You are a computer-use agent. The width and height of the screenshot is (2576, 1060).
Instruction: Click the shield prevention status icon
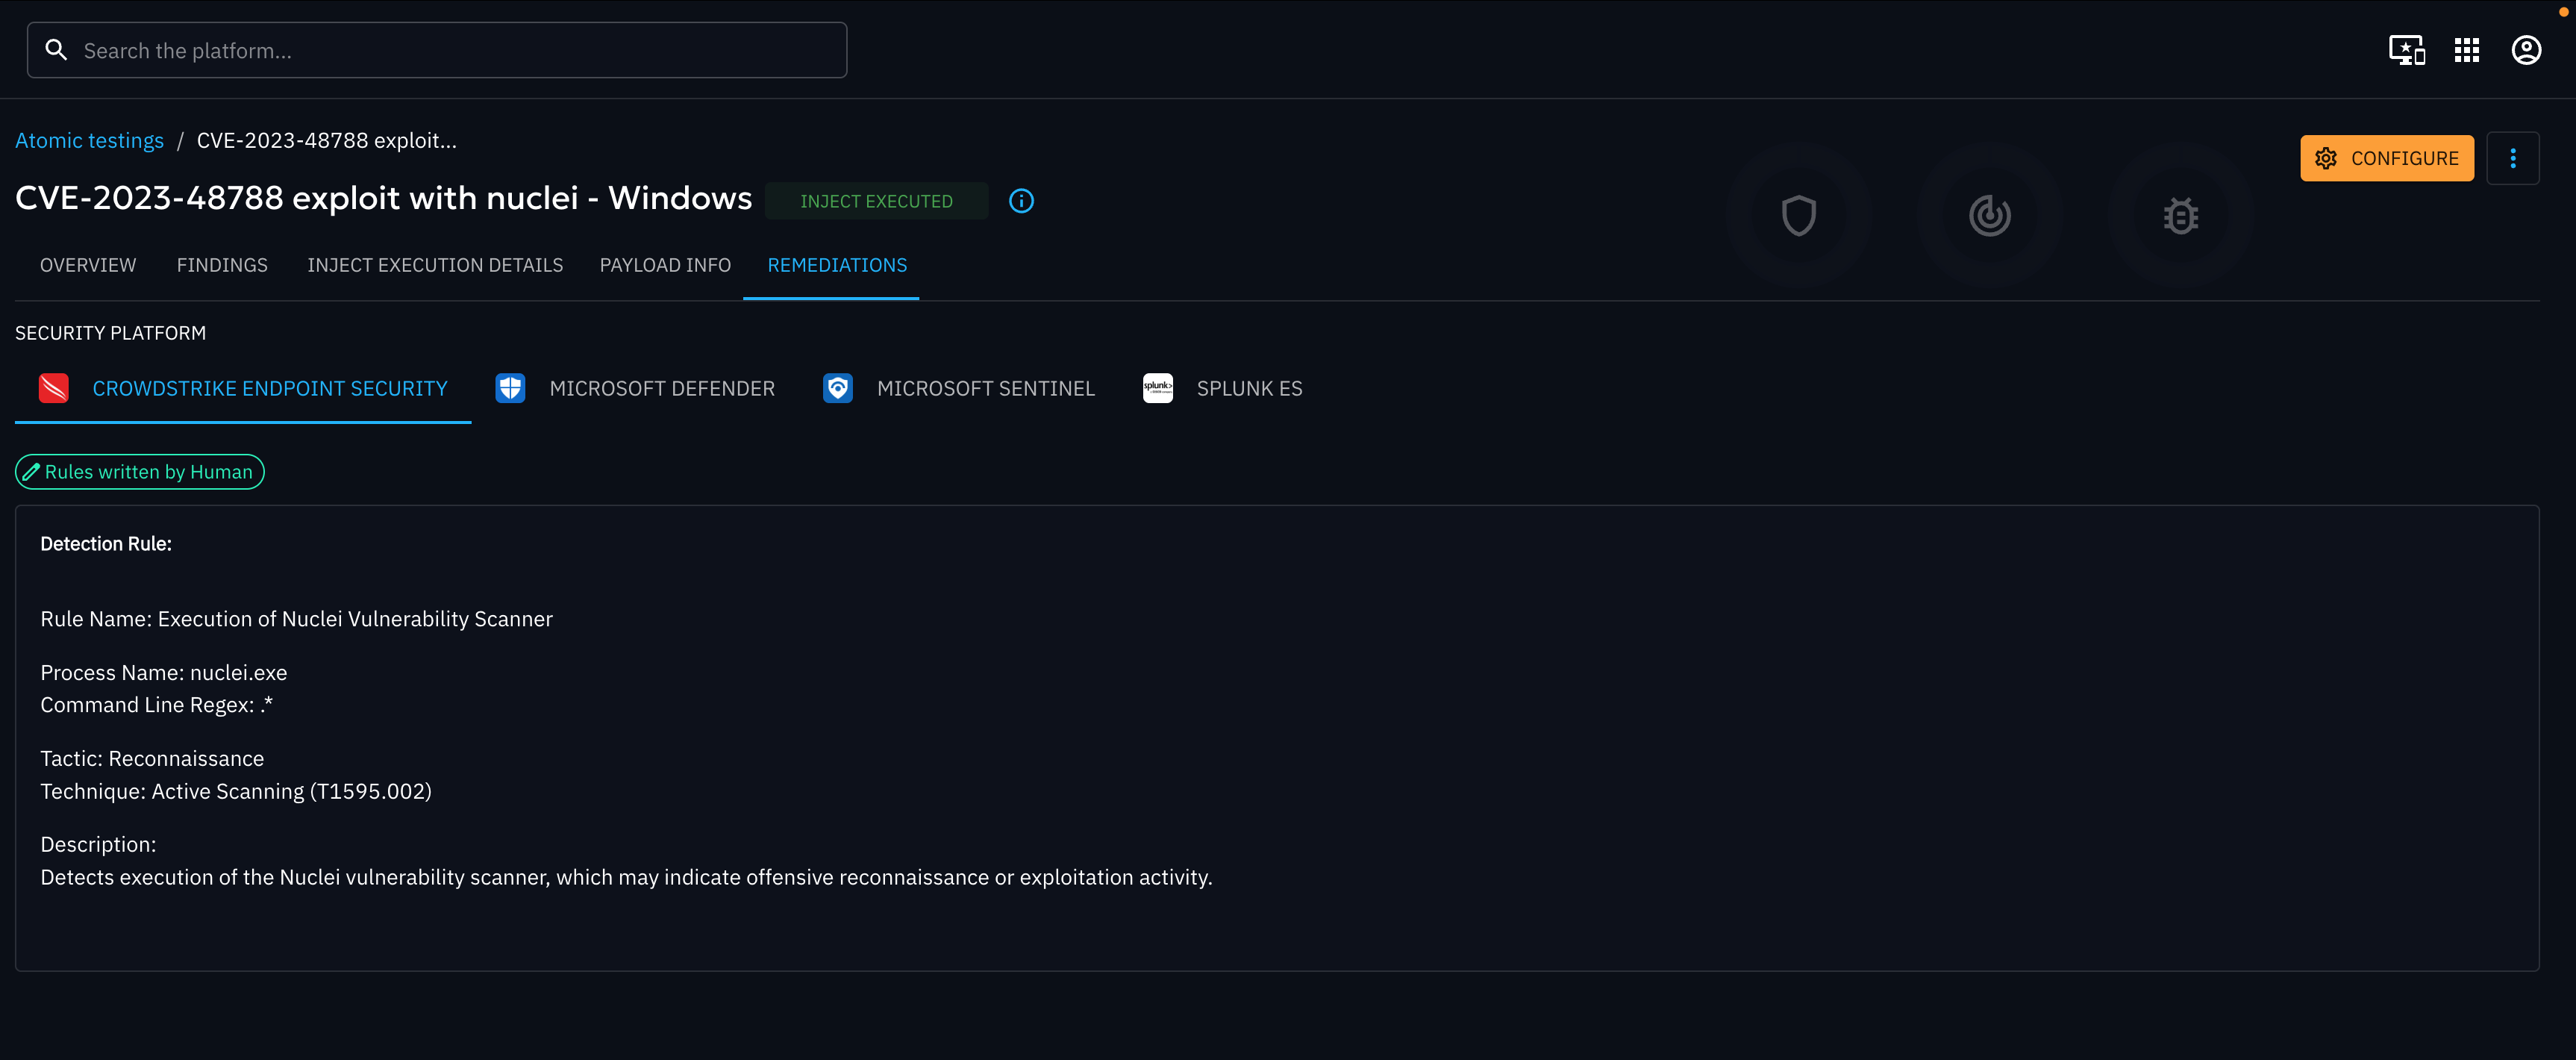[x=1798, y=215]
